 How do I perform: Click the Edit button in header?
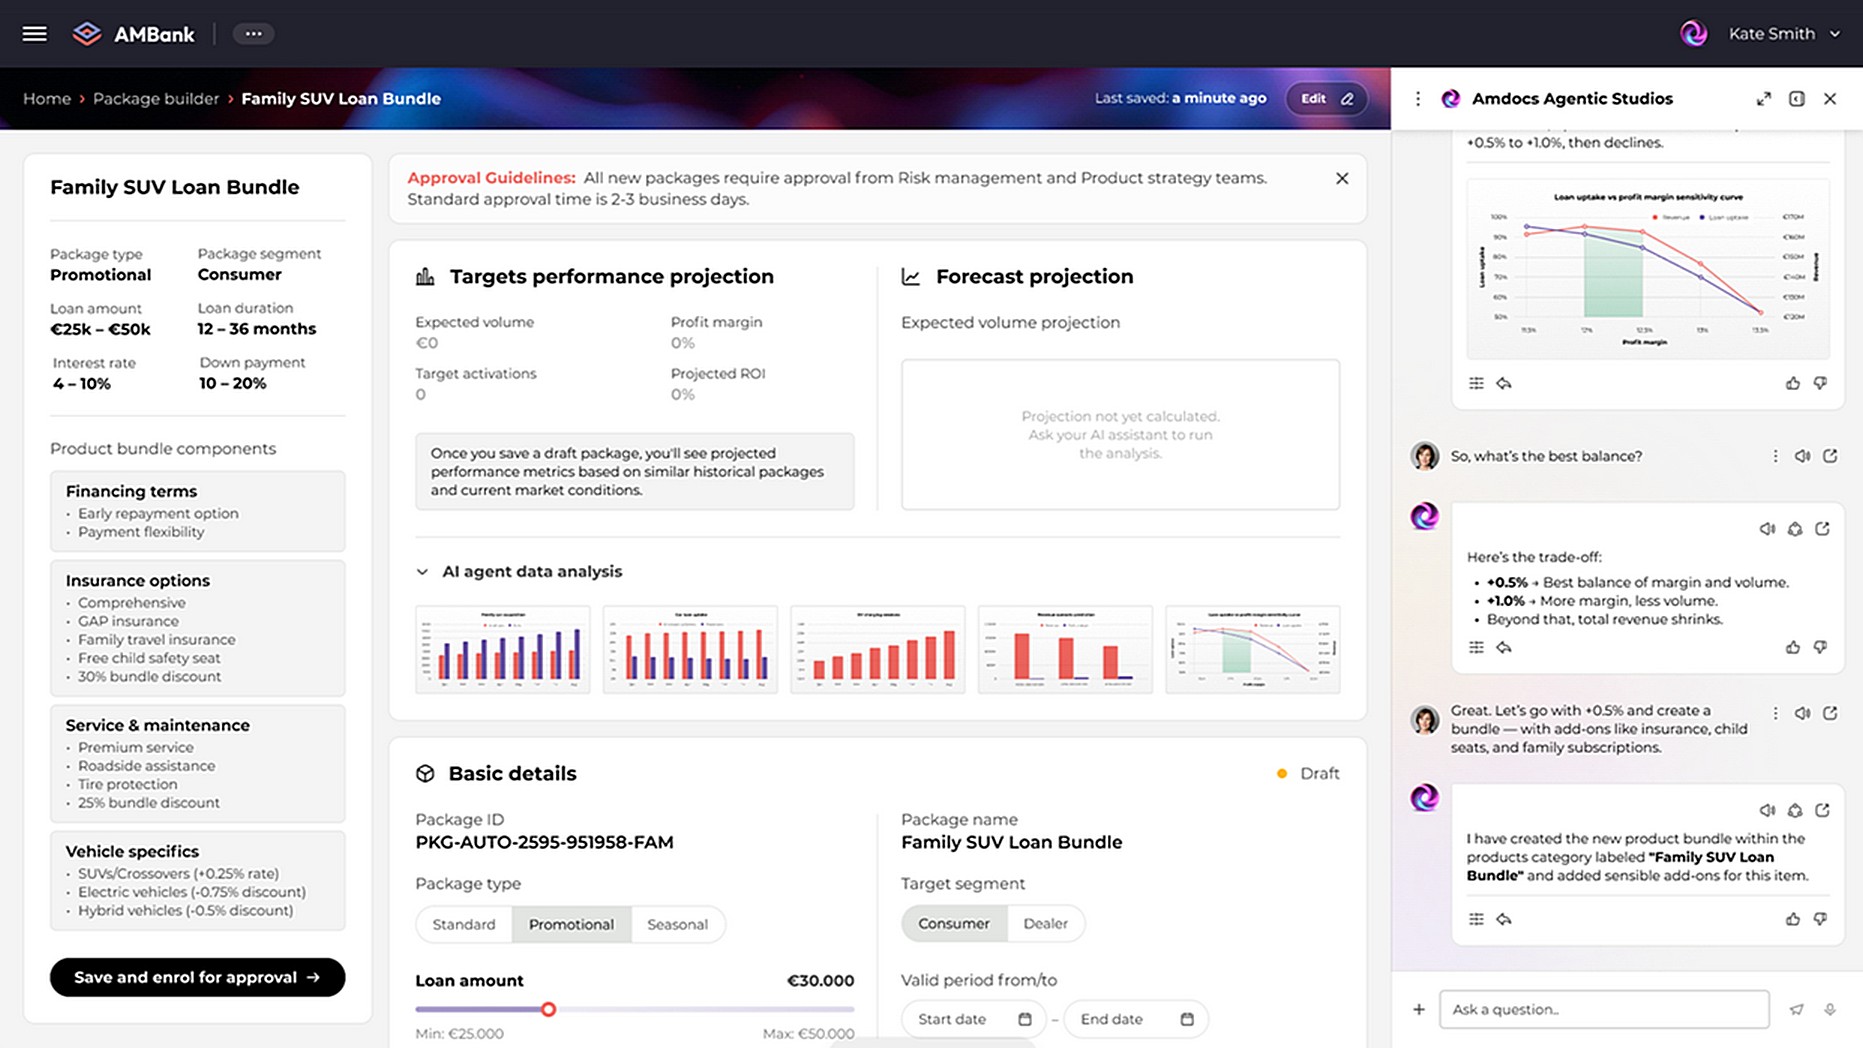pos(1325,98)
